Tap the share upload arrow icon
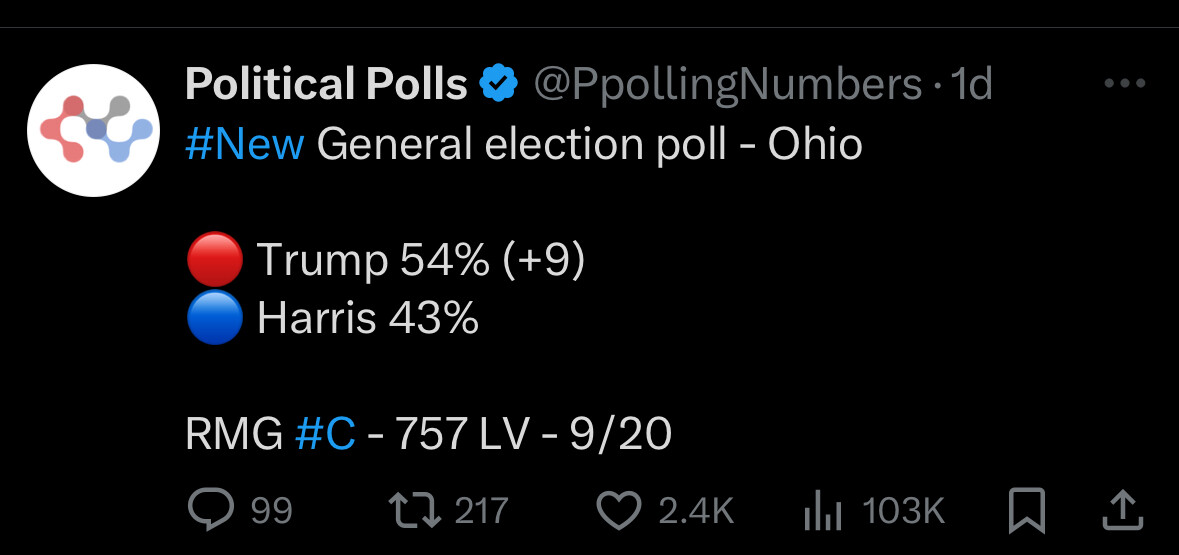 point(1123,511)
